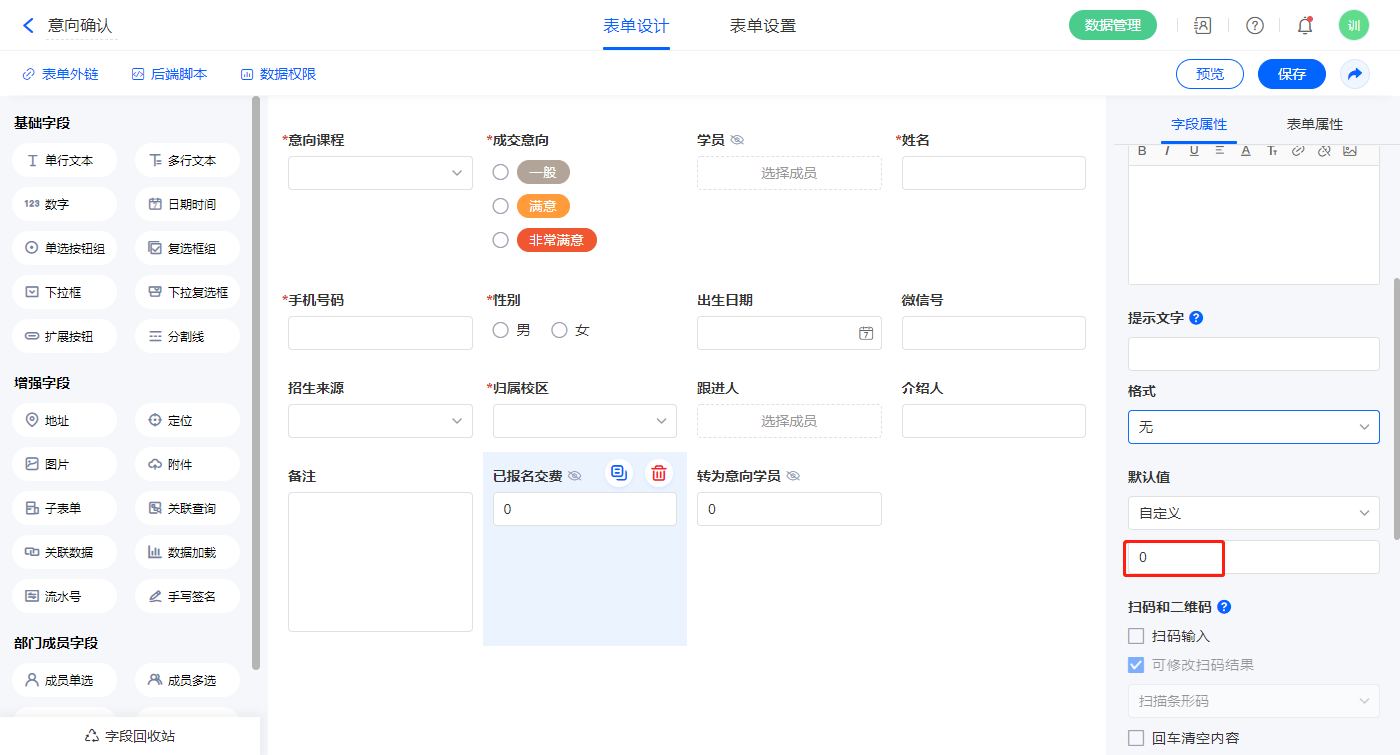The height and width of the screenshot is (755, 1400).
Task: Click the 预览 button
Action: click(x=1209, y=74)
